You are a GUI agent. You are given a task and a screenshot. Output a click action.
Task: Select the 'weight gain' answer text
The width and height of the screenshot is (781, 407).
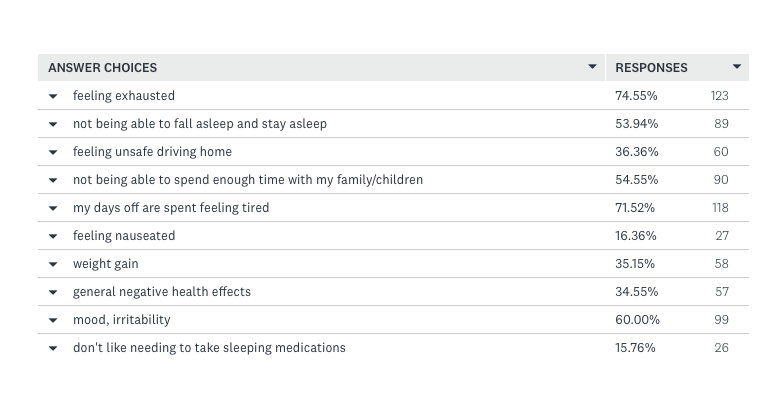tap(106, 264)
